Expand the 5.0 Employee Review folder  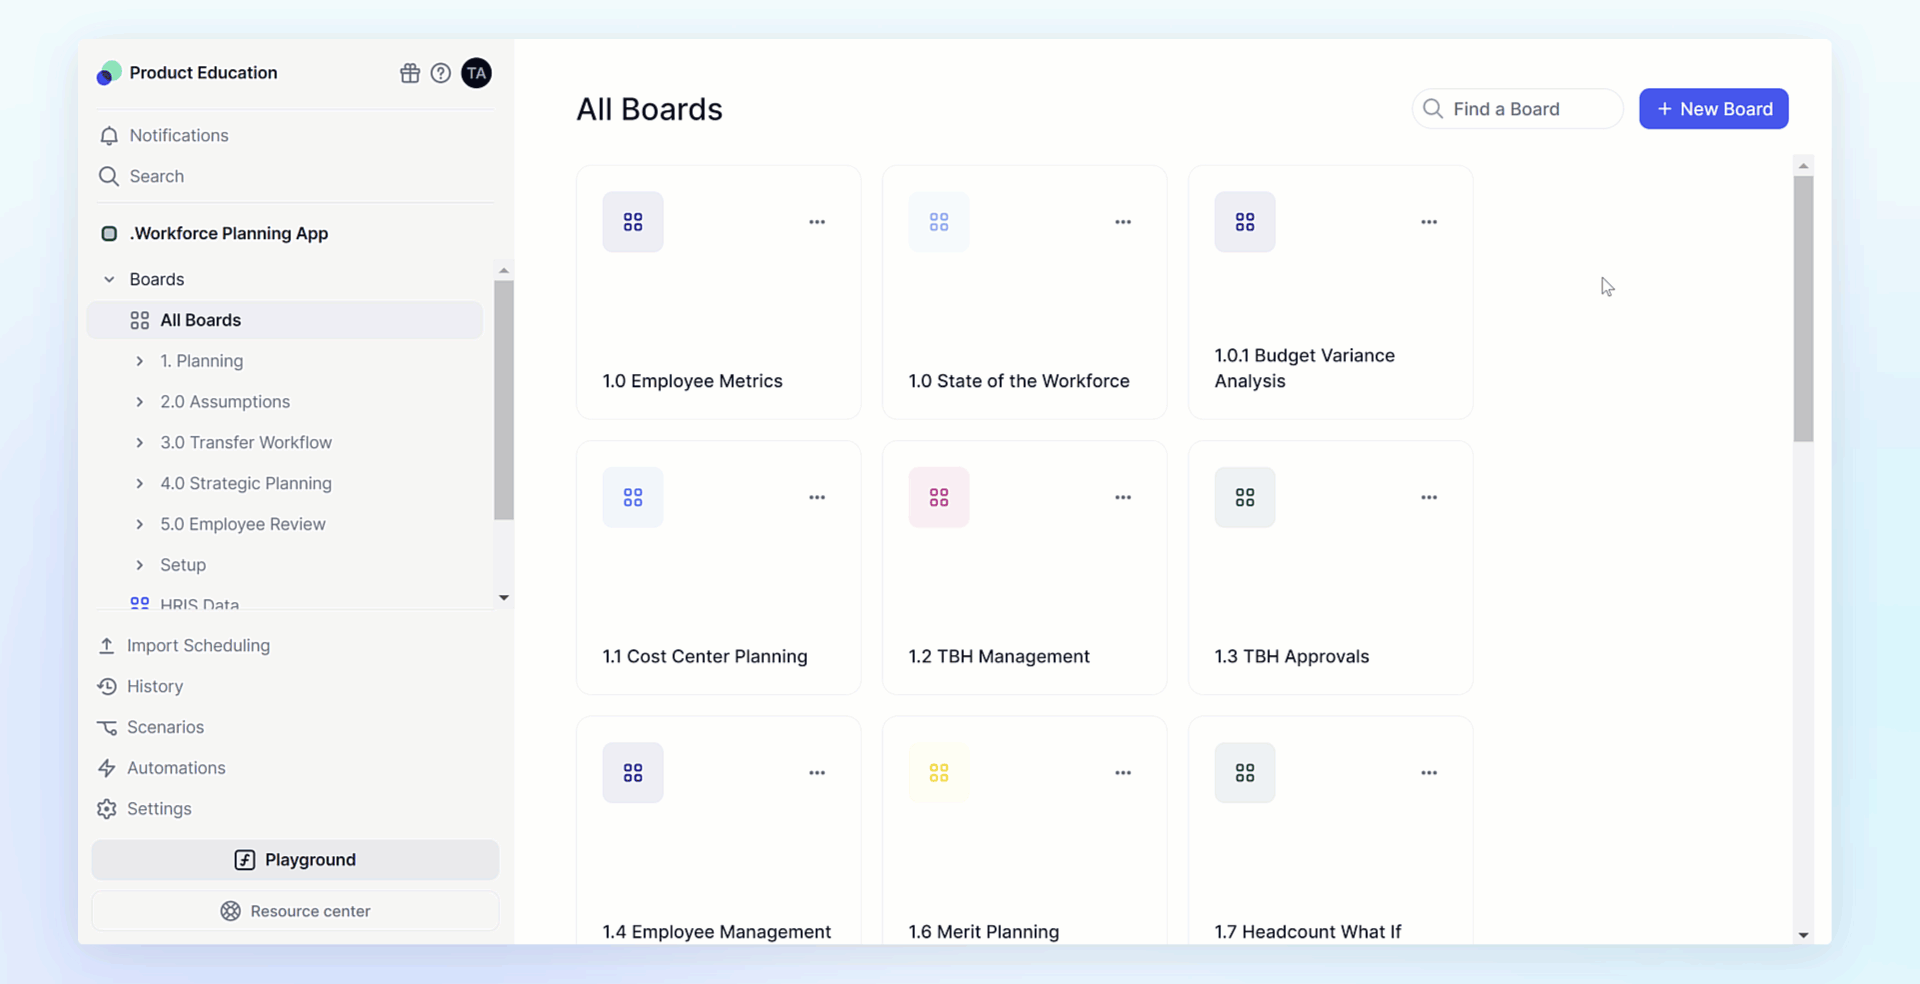coord(139,525)
